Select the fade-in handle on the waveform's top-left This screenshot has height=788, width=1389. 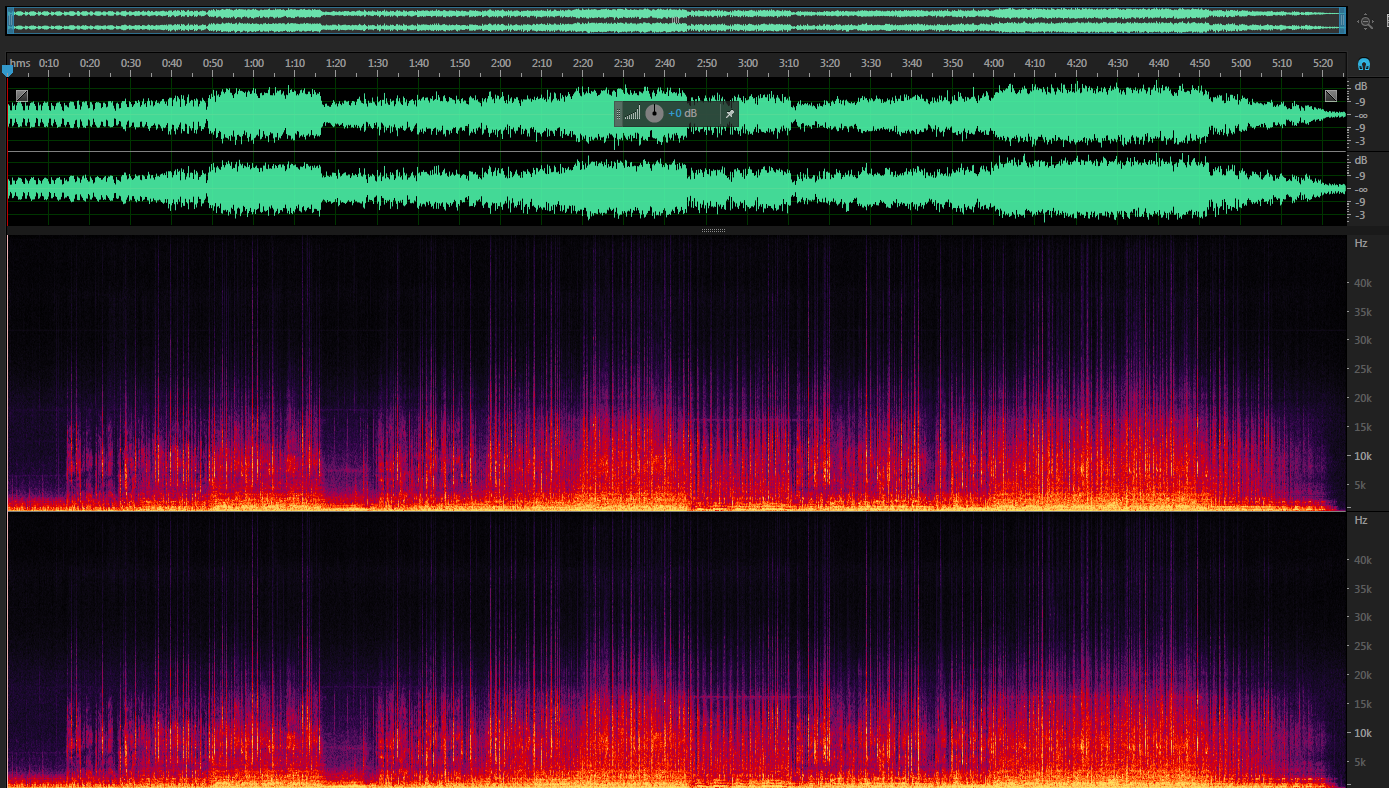[x=21, y=94]
